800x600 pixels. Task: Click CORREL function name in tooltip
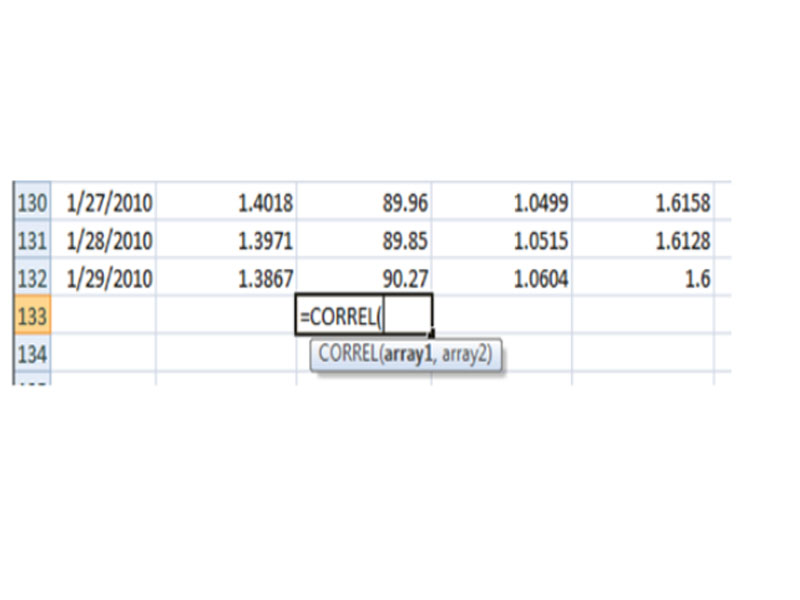348,353
